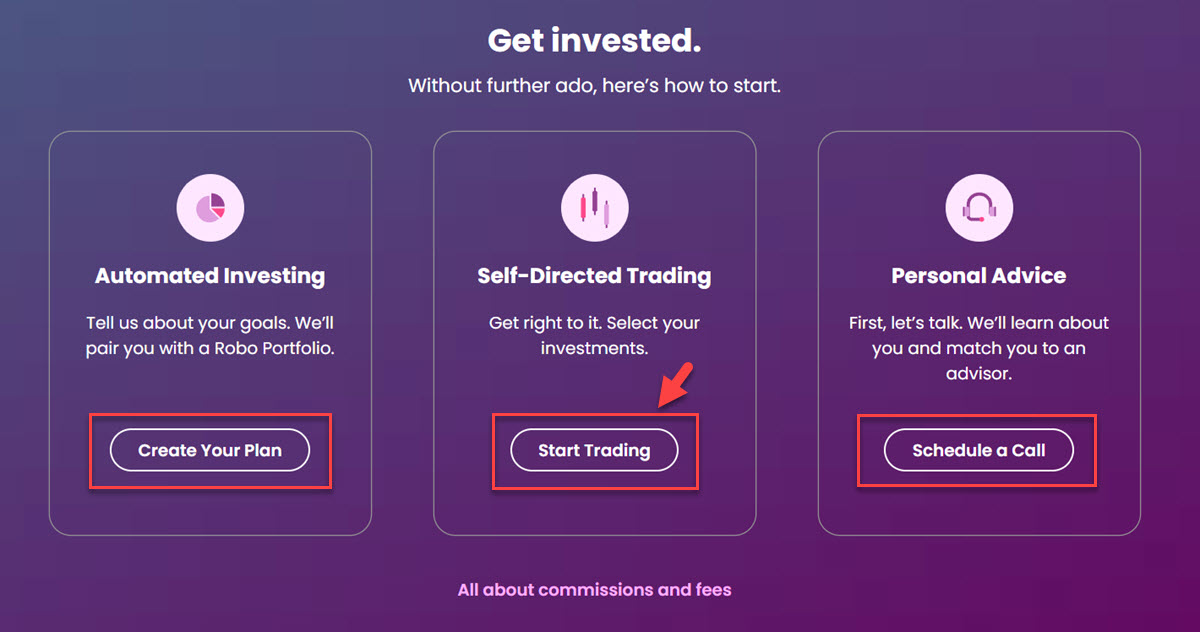Click the Automated Investing heading
The image size is (1200, 632).
[210, 276]
